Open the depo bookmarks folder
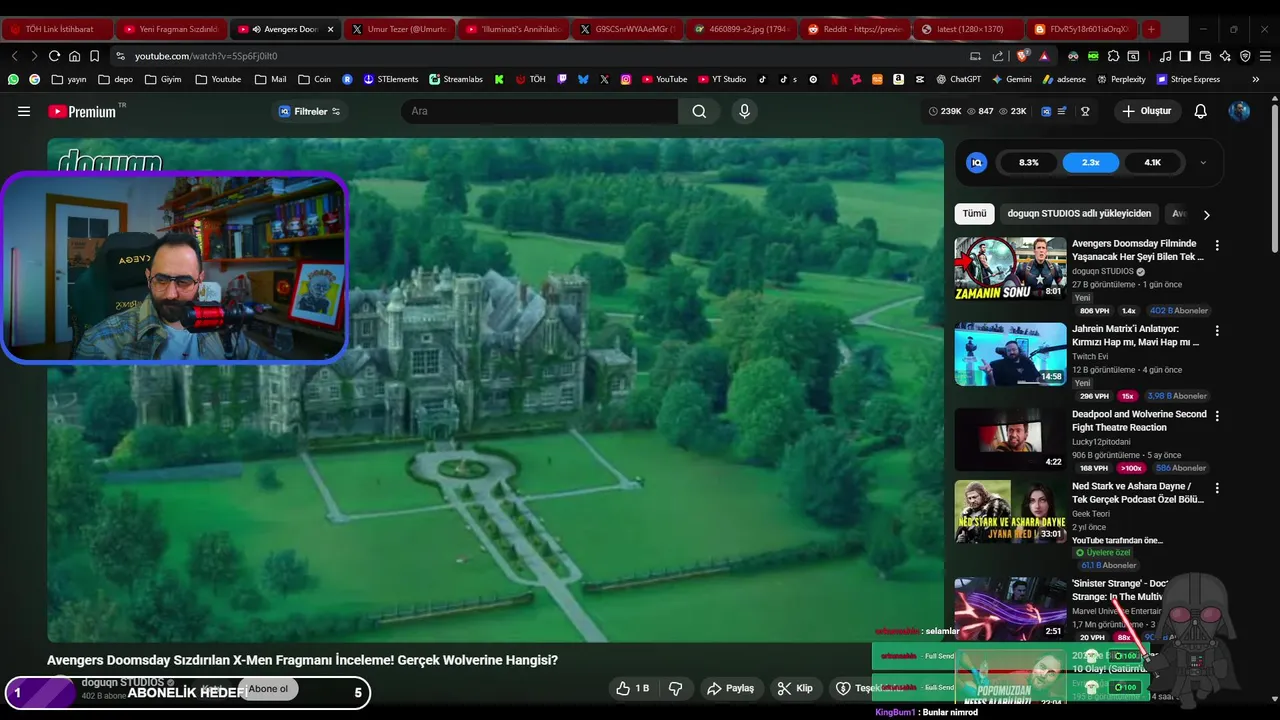This screenshot has width=1280, height=720. (115, 79)
